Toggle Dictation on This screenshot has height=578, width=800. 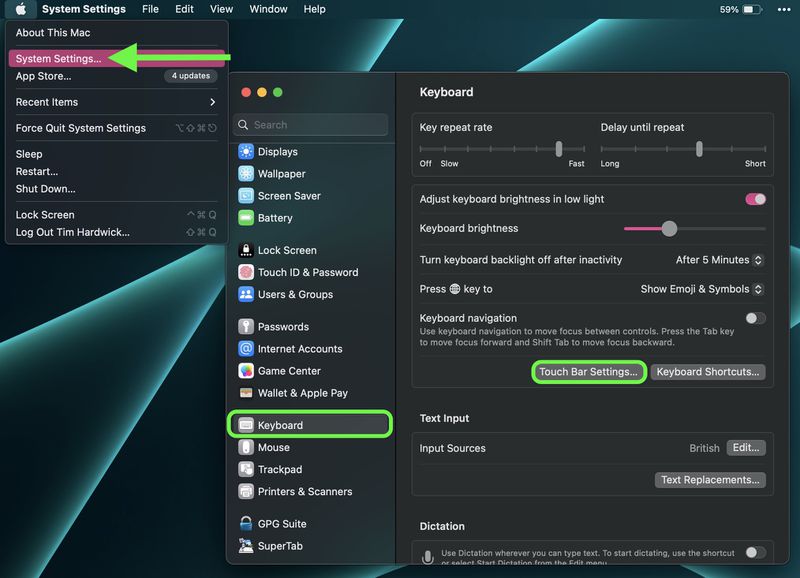tap(755, 553)
